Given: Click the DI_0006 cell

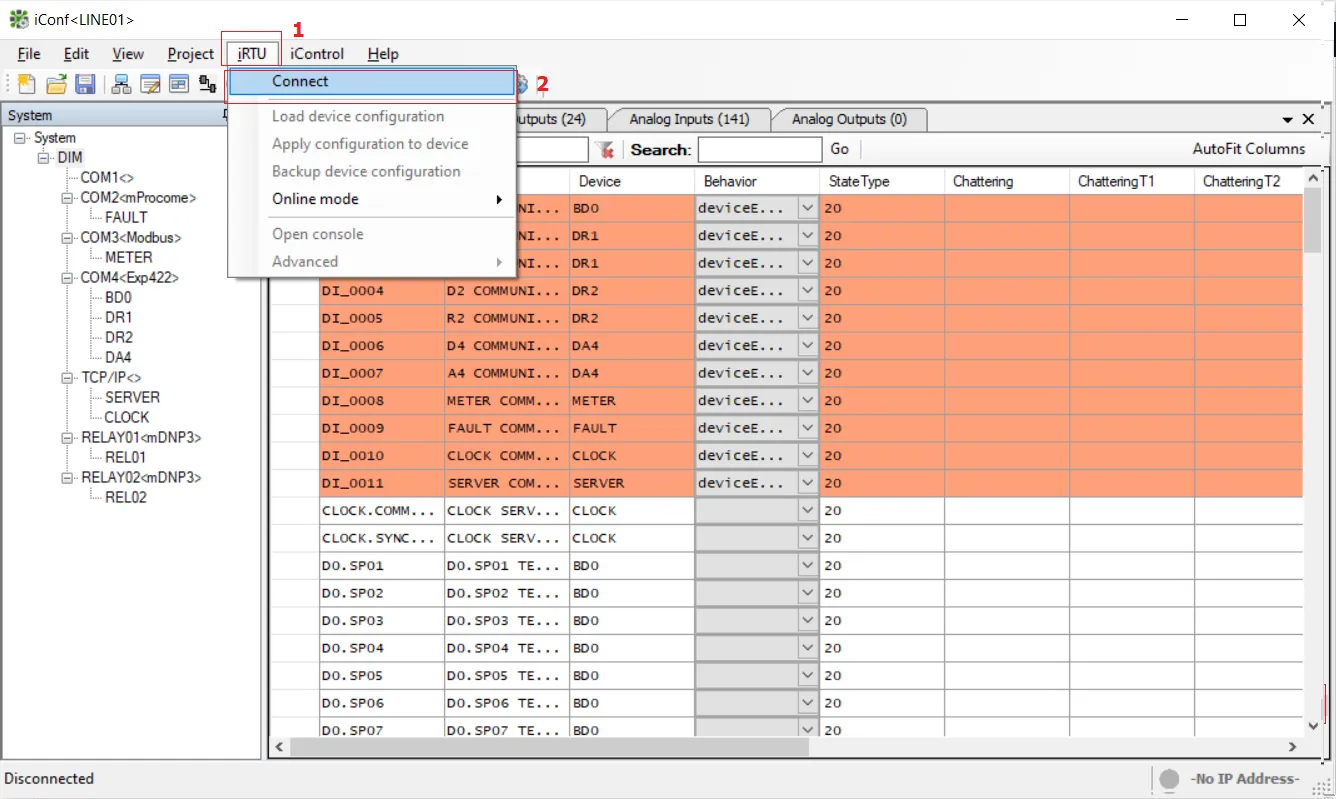Looking at the screenshot, I should (x=382, y=346).
